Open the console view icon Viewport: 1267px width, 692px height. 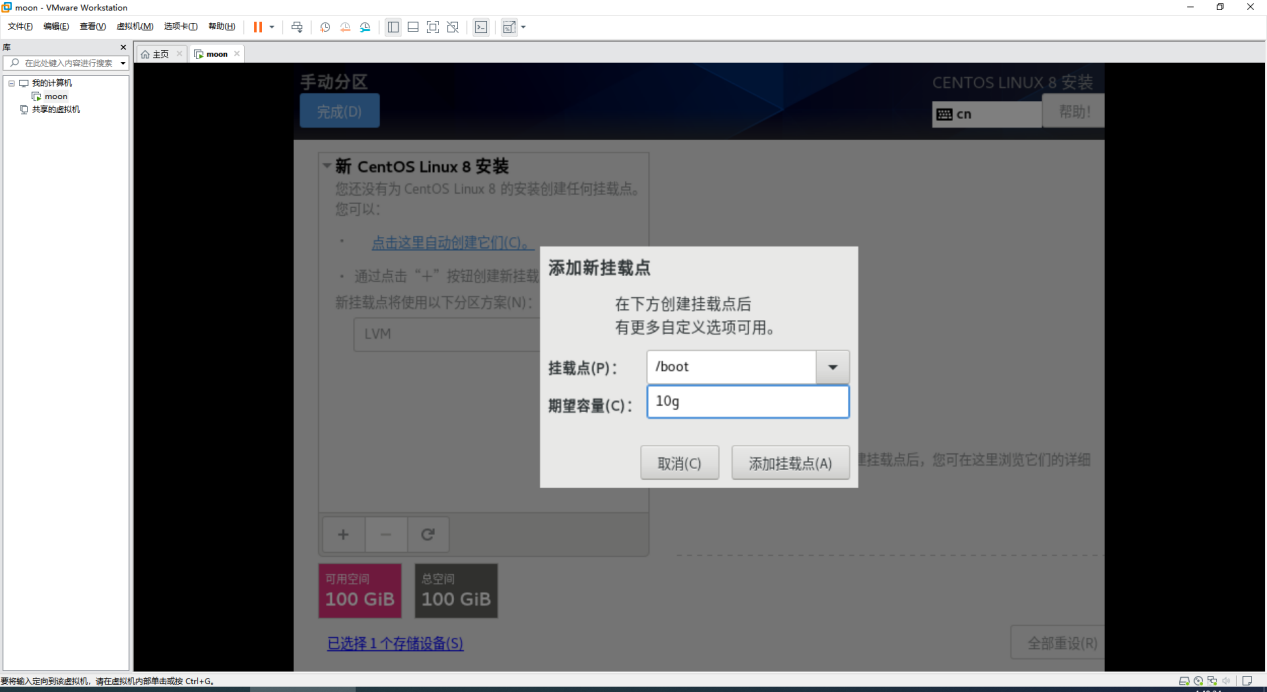pyautogui.click(x=481, y=27)
